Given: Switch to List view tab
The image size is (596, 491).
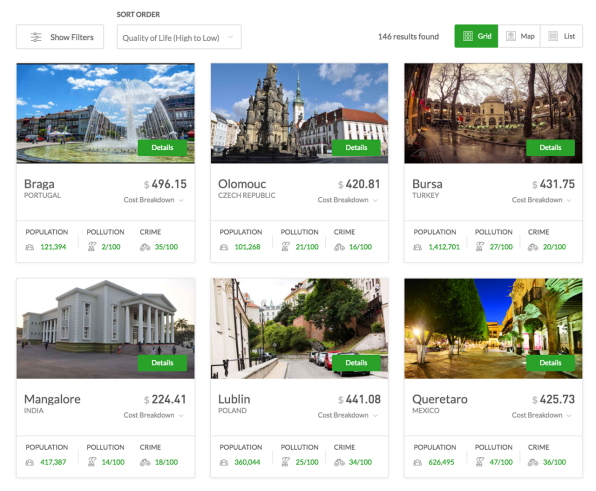Looking at the screenshot, I should [x=561, y=36].
